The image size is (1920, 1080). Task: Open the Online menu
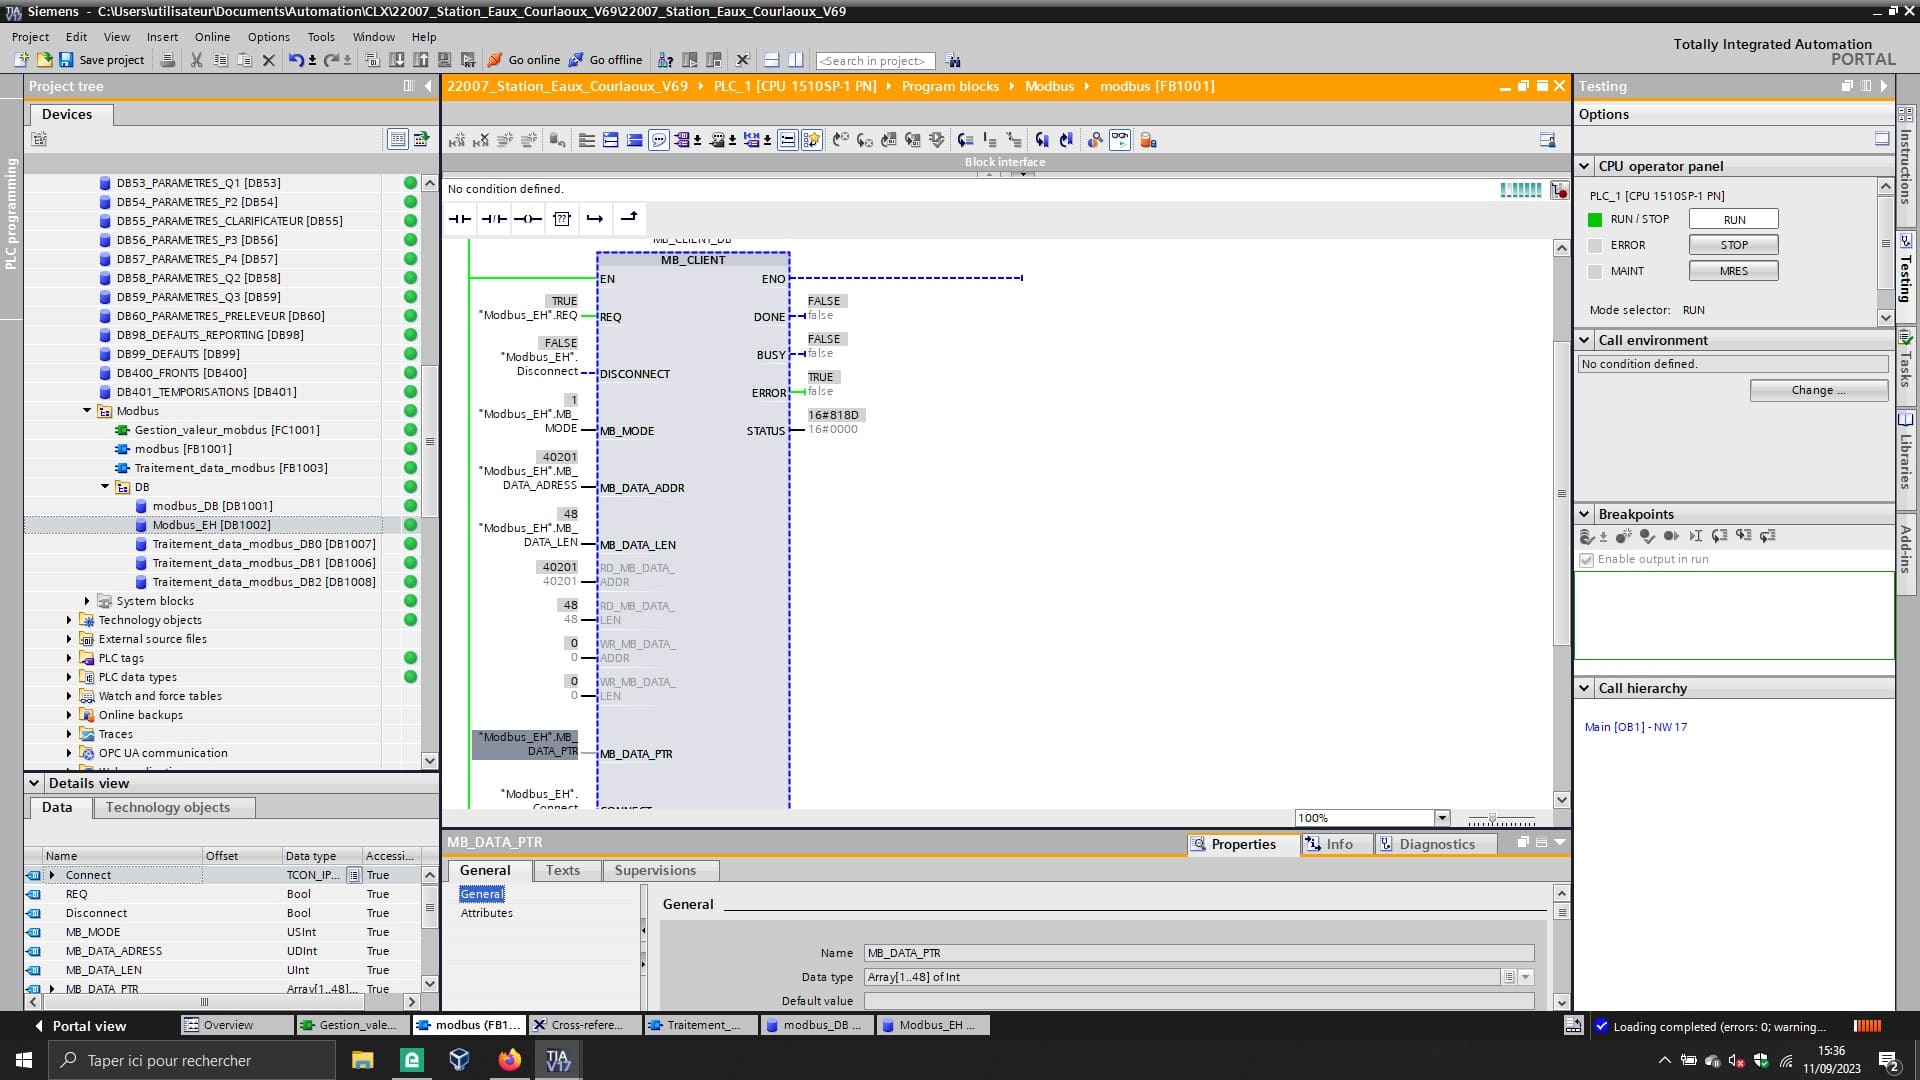tap(212, 37)
